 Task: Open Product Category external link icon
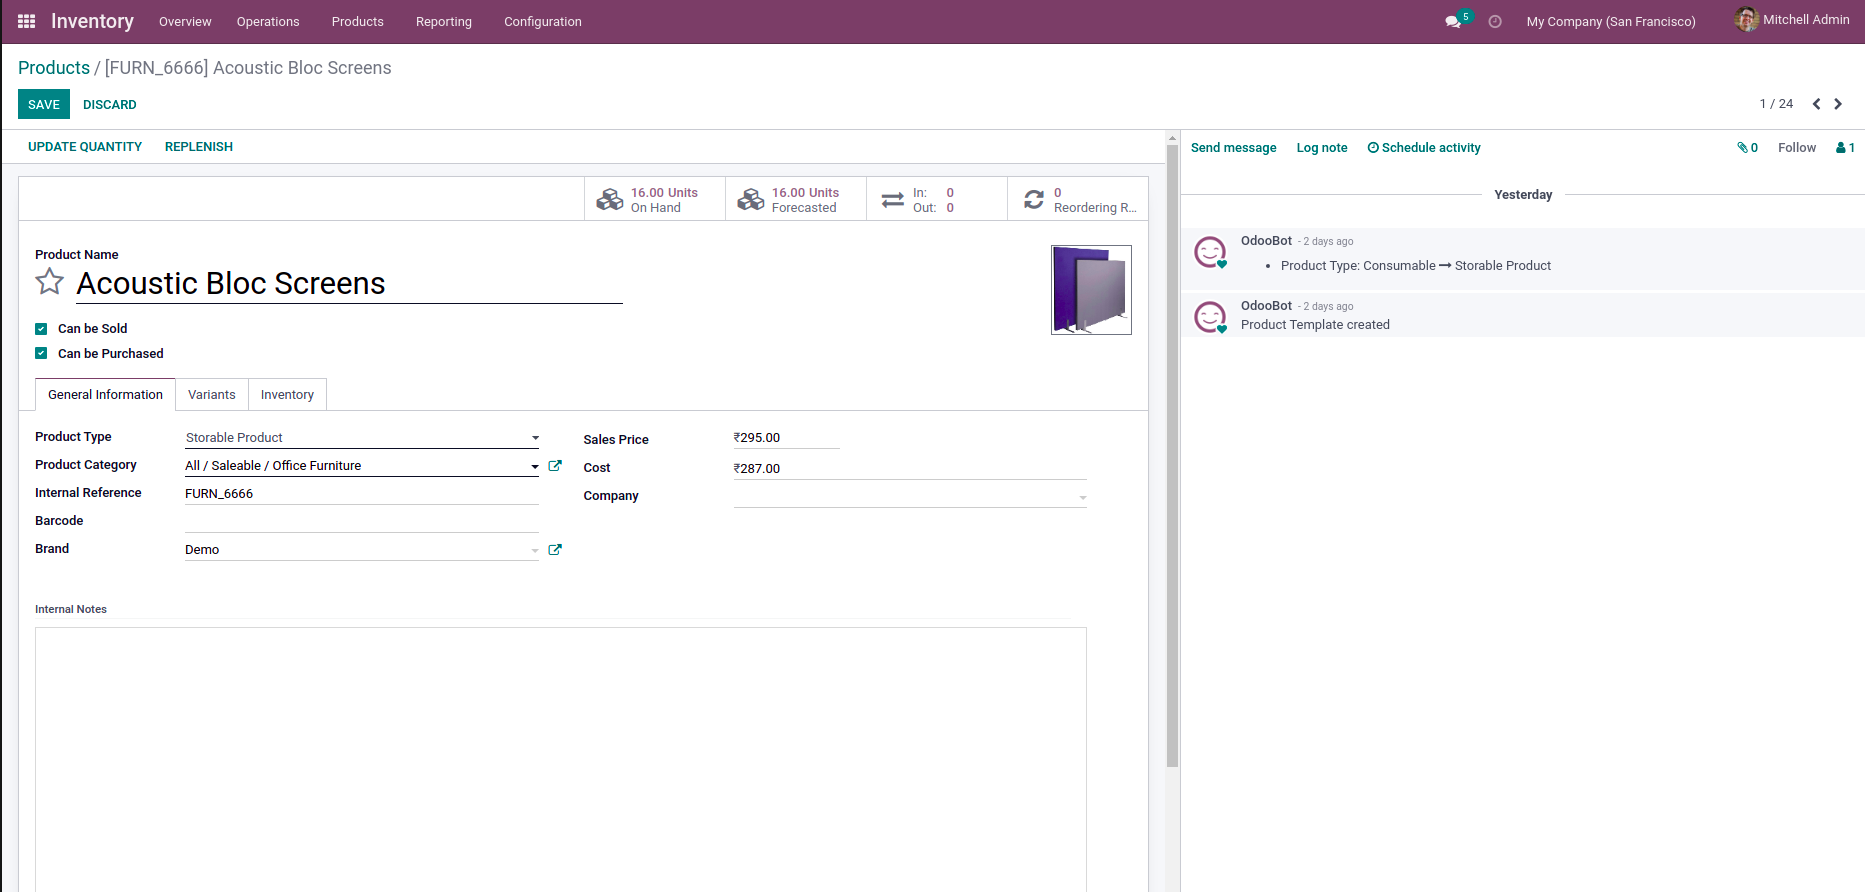click(555, 466)
